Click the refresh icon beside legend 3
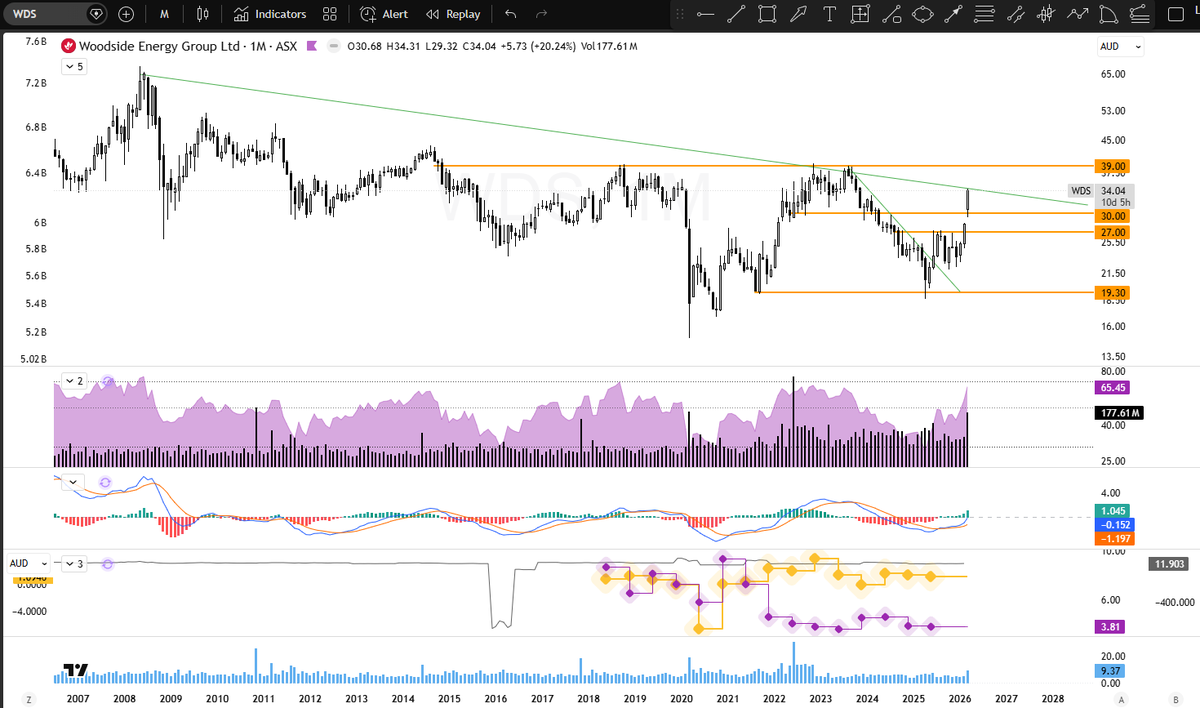1200x708 pixels. (x=107, y=564)
